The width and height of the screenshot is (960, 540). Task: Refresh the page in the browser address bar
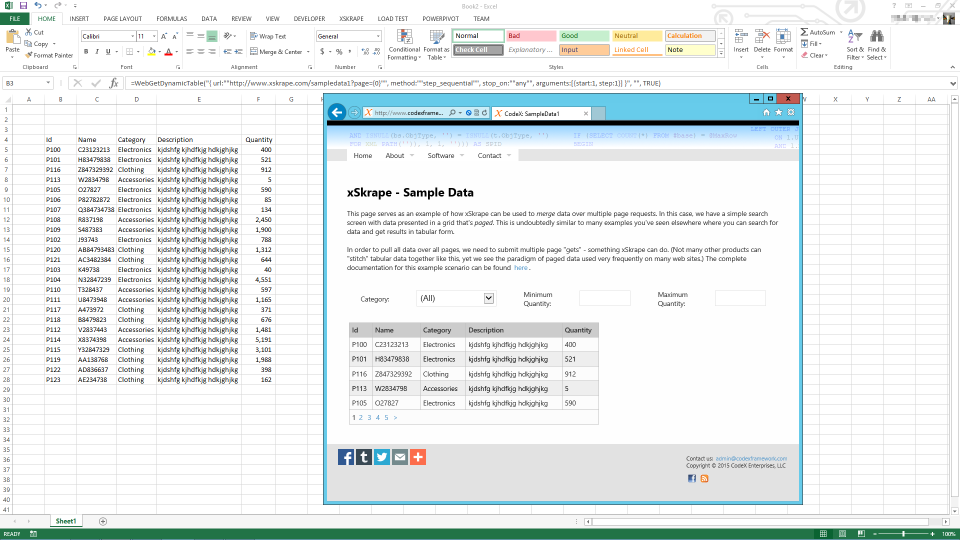pyautogui.click(x=484, y=113)
